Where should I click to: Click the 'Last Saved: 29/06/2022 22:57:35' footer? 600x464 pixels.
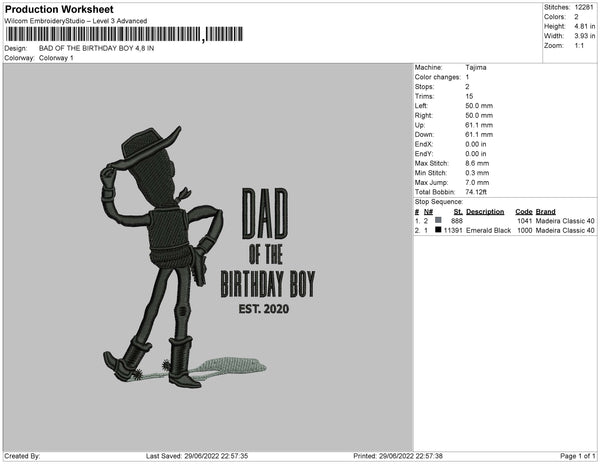pyautogui.click(x=197, y=456)
